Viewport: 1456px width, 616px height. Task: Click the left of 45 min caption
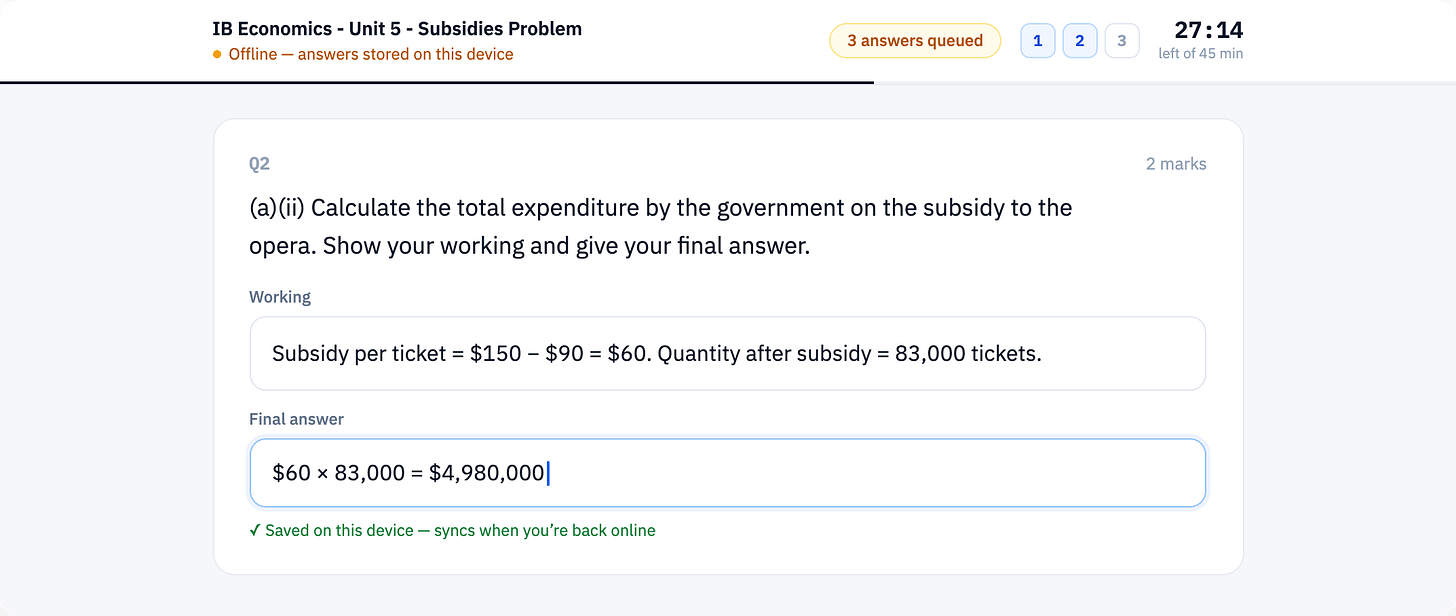coord(1201,54)
